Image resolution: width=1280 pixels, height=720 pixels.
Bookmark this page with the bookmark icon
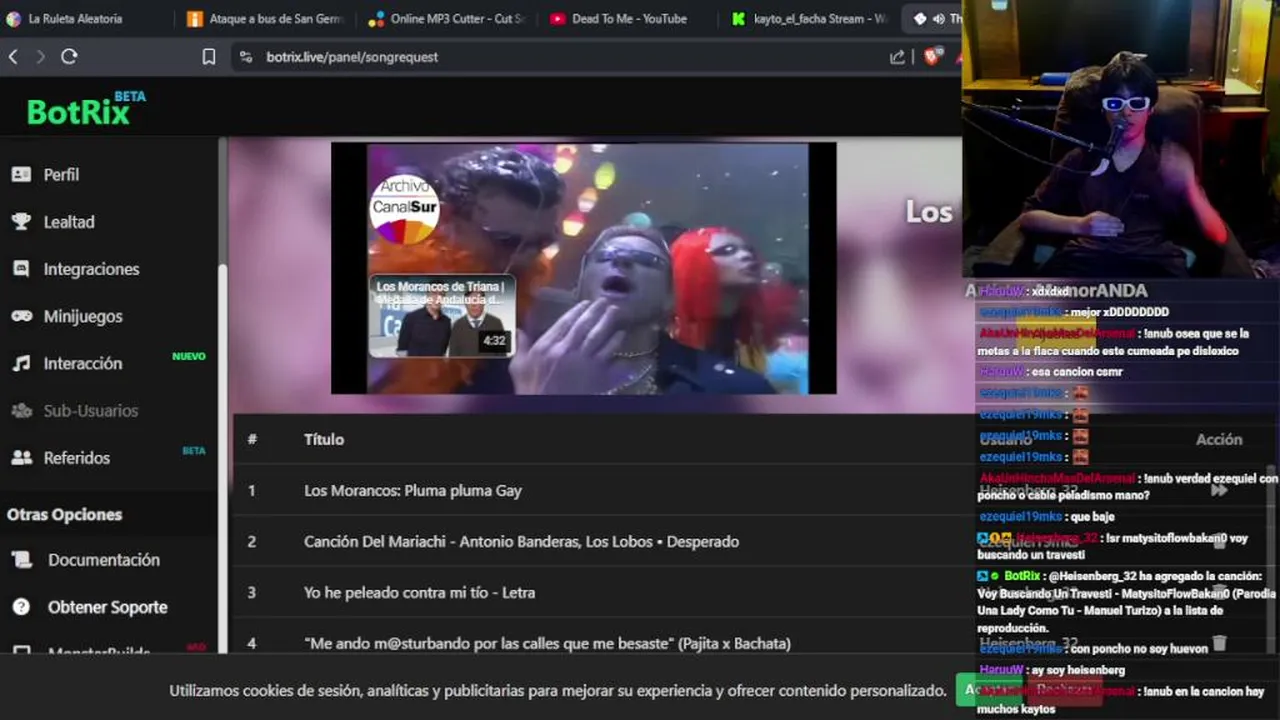coord(209,57)
